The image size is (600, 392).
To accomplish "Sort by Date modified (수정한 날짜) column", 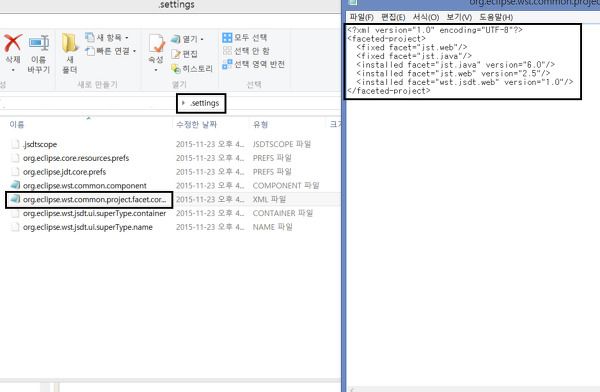I will 196,124.
